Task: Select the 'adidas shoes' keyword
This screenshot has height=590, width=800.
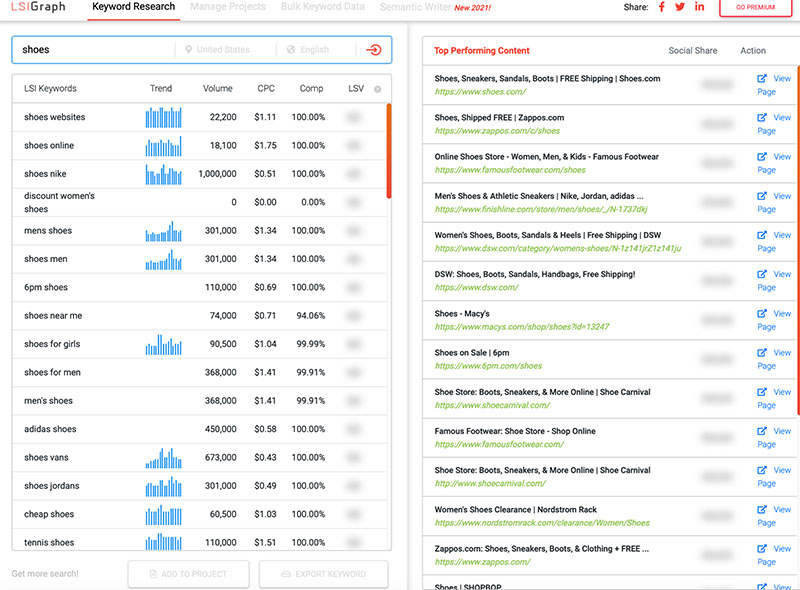Action: pos(50,429)
